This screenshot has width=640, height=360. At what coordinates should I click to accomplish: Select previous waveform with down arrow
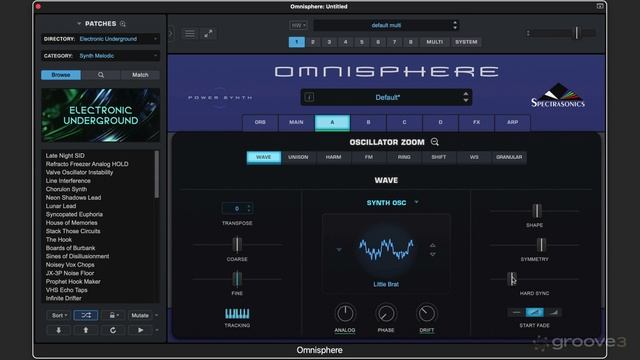tap(433, 254)
